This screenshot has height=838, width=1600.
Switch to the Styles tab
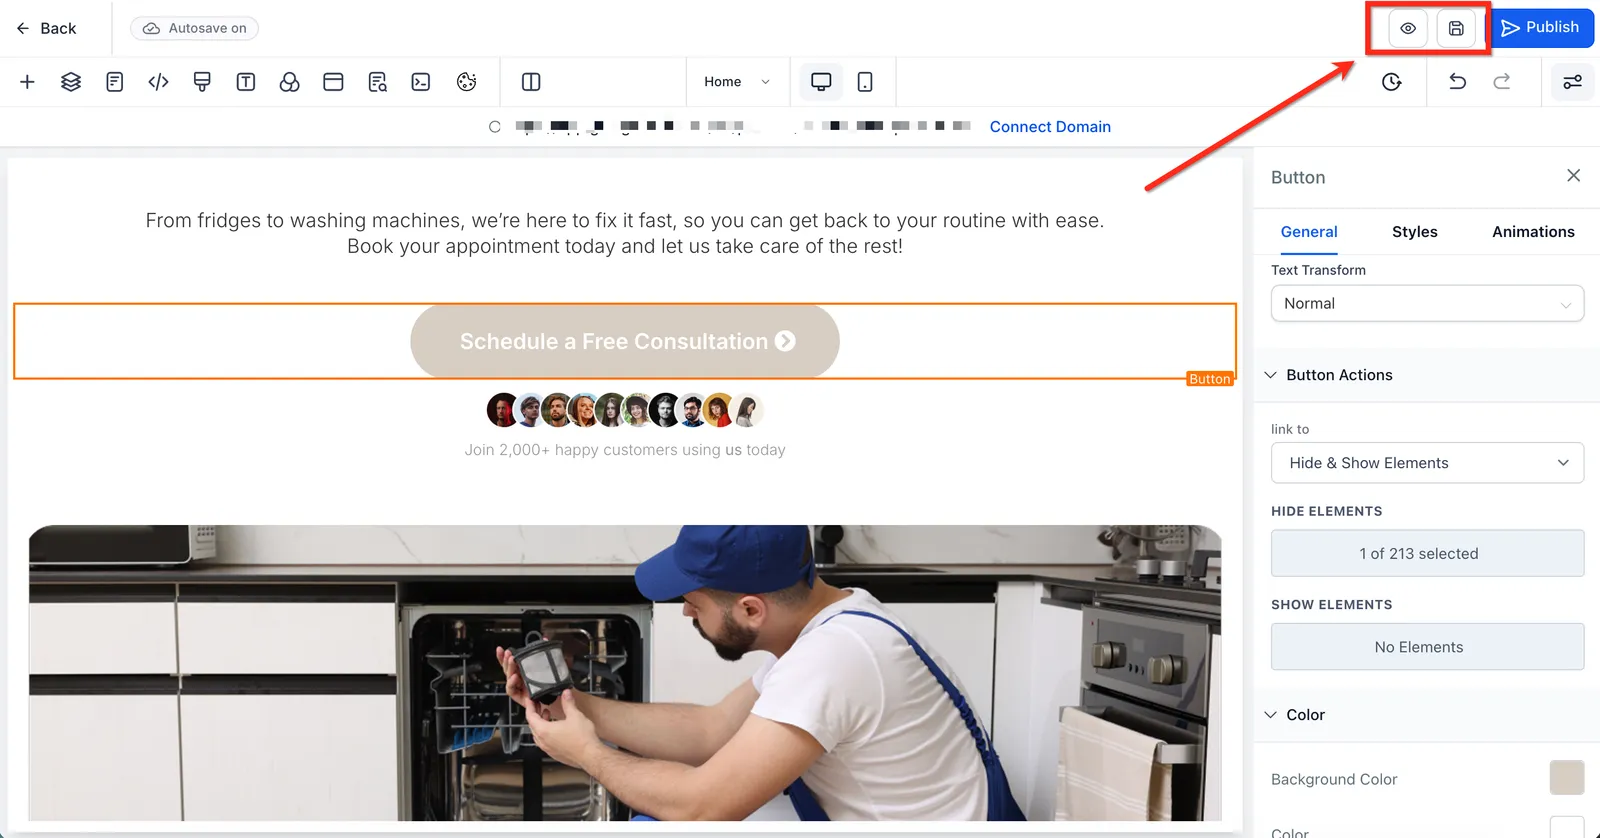(x=1414, y=232)
